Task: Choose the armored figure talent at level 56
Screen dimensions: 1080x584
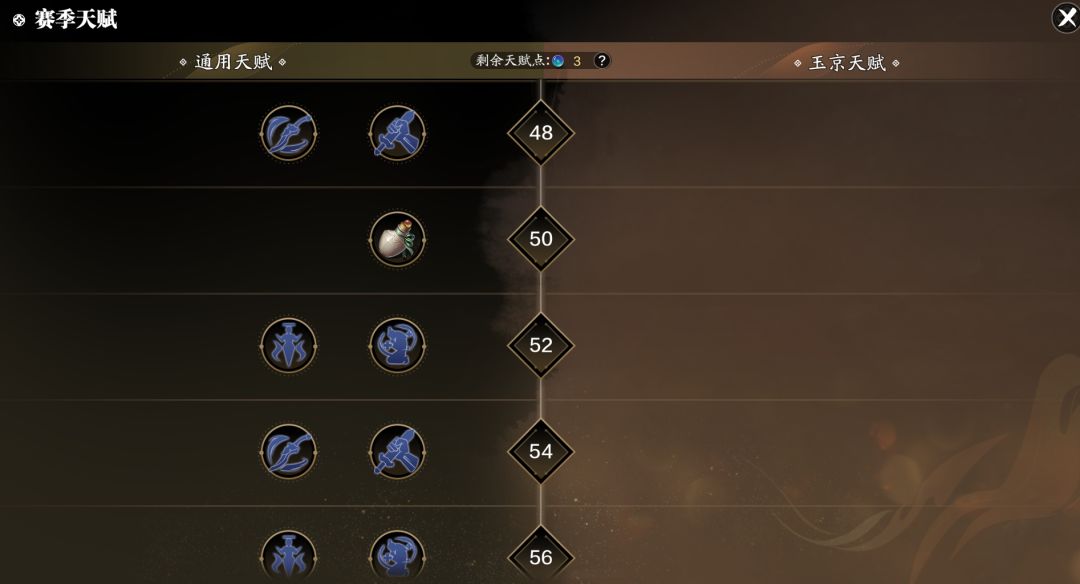Action: 397,556
